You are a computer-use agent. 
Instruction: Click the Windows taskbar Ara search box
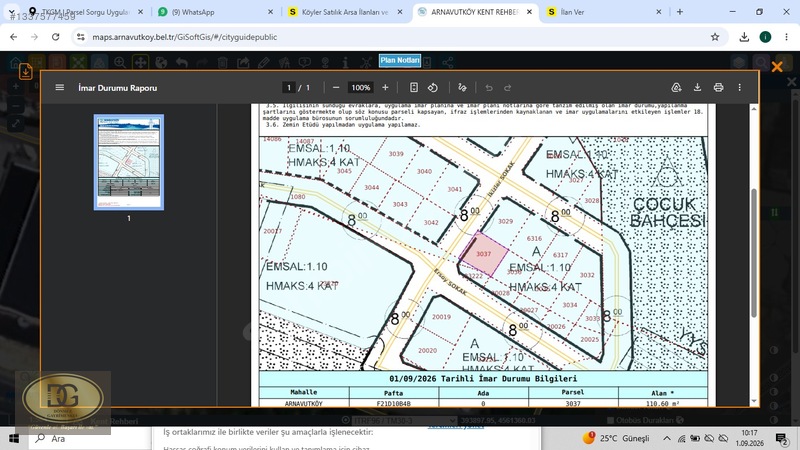click(90, 438)
